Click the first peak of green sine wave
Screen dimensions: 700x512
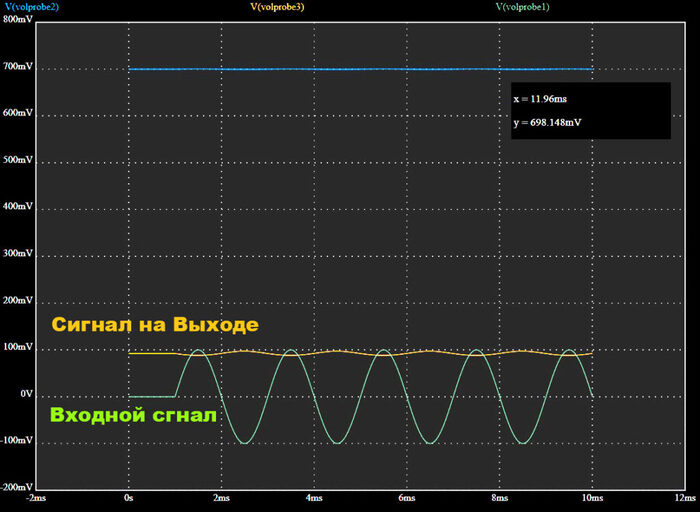[x=197, y=351]
